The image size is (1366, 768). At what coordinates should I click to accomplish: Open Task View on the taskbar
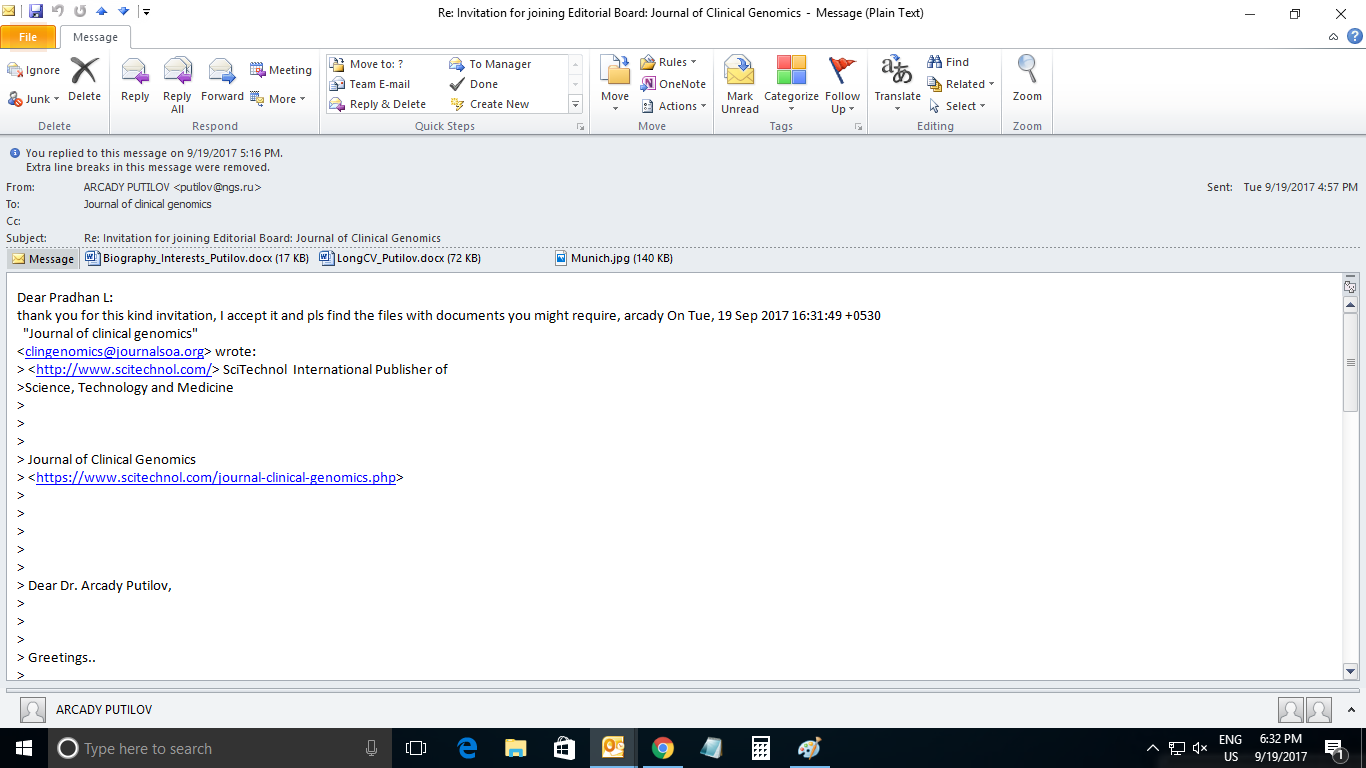coord(416,748)
